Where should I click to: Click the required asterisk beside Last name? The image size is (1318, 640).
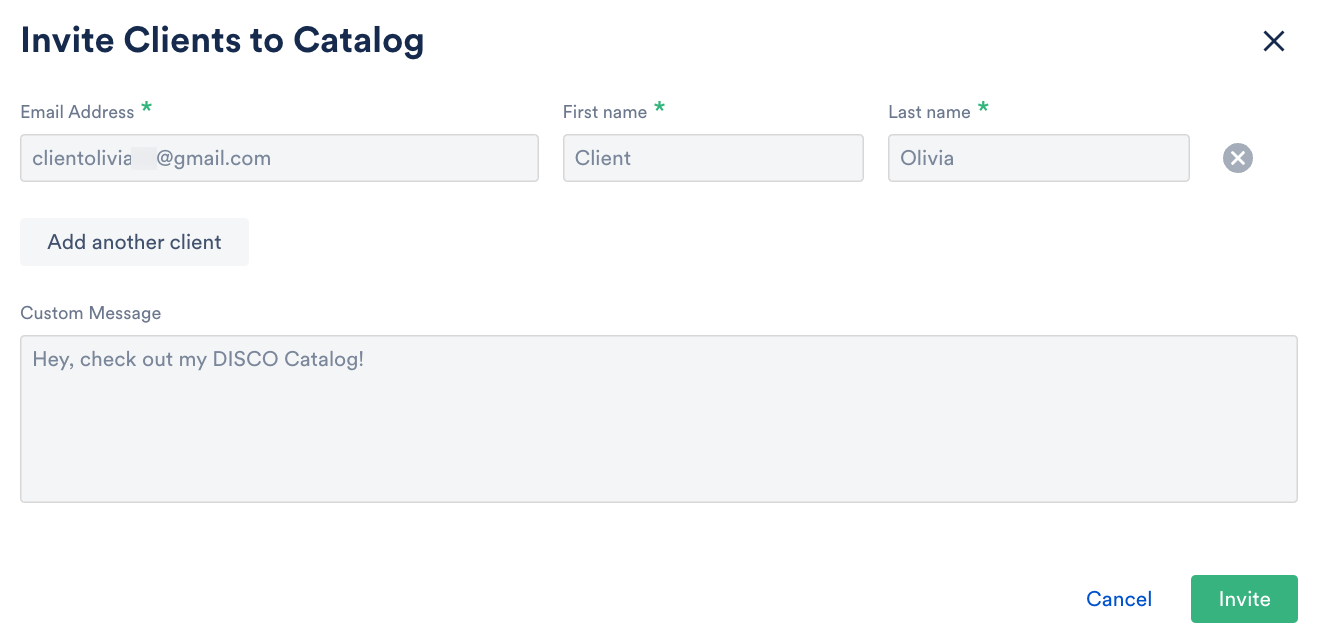tap(983, 108)
